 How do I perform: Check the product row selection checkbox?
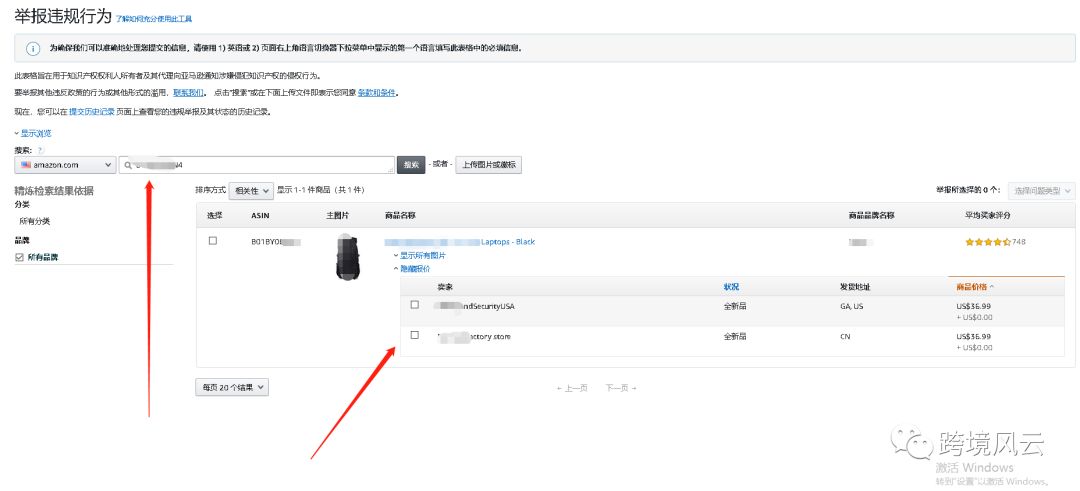213,241
